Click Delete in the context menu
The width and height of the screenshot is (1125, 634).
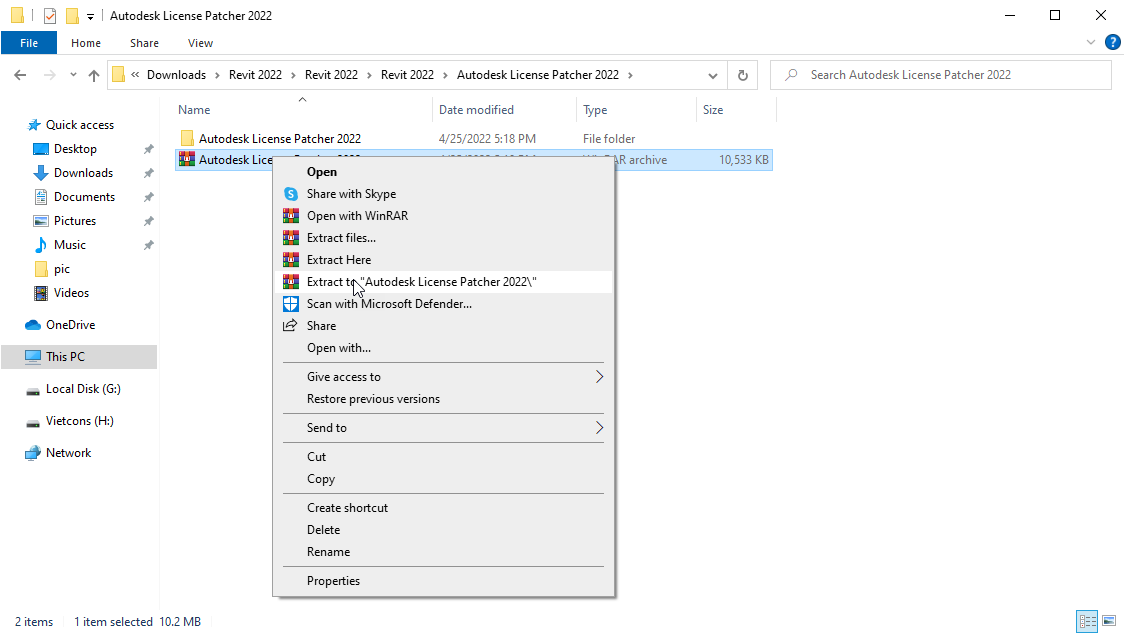(x=324, y=530)
